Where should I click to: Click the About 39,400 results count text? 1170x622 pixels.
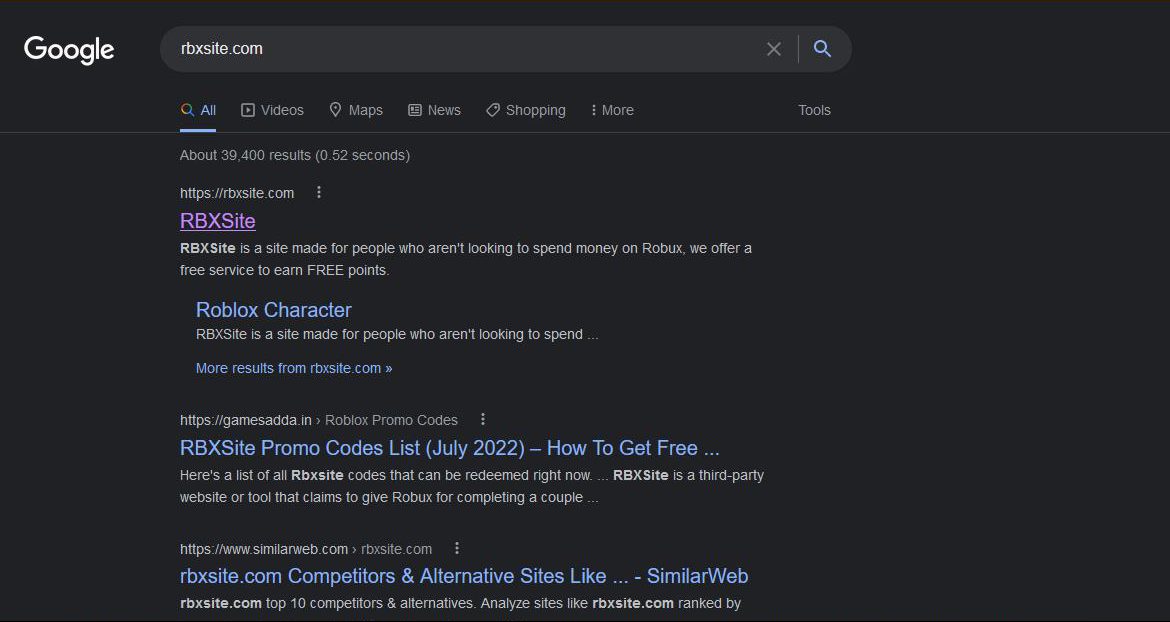(295, 155)
